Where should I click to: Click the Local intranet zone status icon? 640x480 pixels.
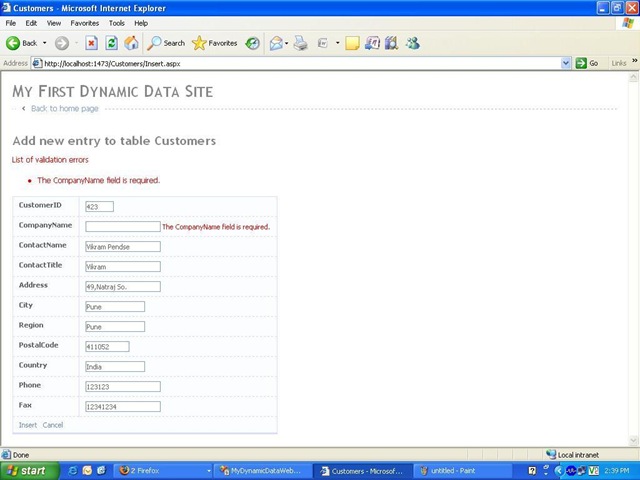coord(551,454)
